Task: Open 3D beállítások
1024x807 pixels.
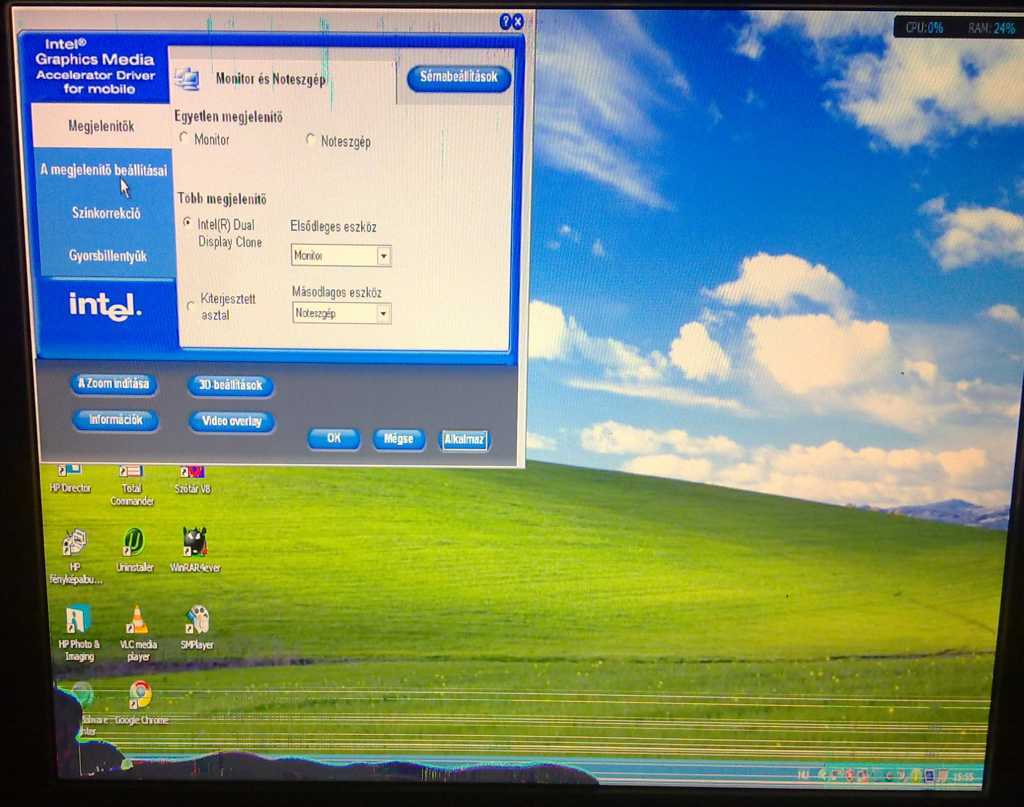Action: (x=231, y=385)
